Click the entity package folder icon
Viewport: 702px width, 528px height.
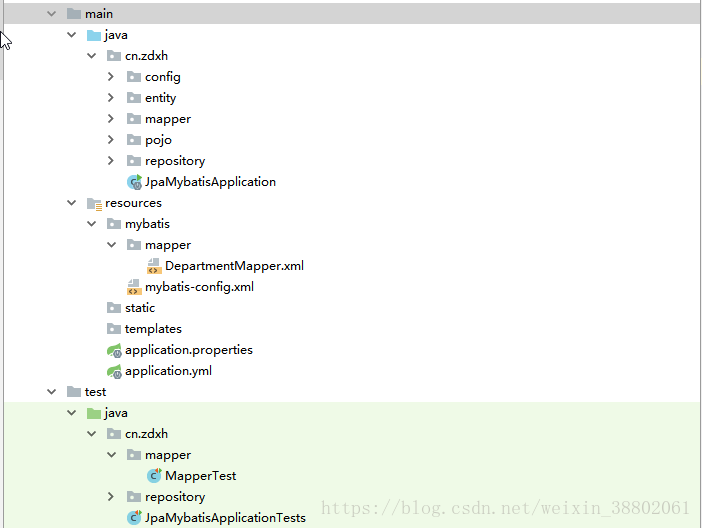click(133, 98)
